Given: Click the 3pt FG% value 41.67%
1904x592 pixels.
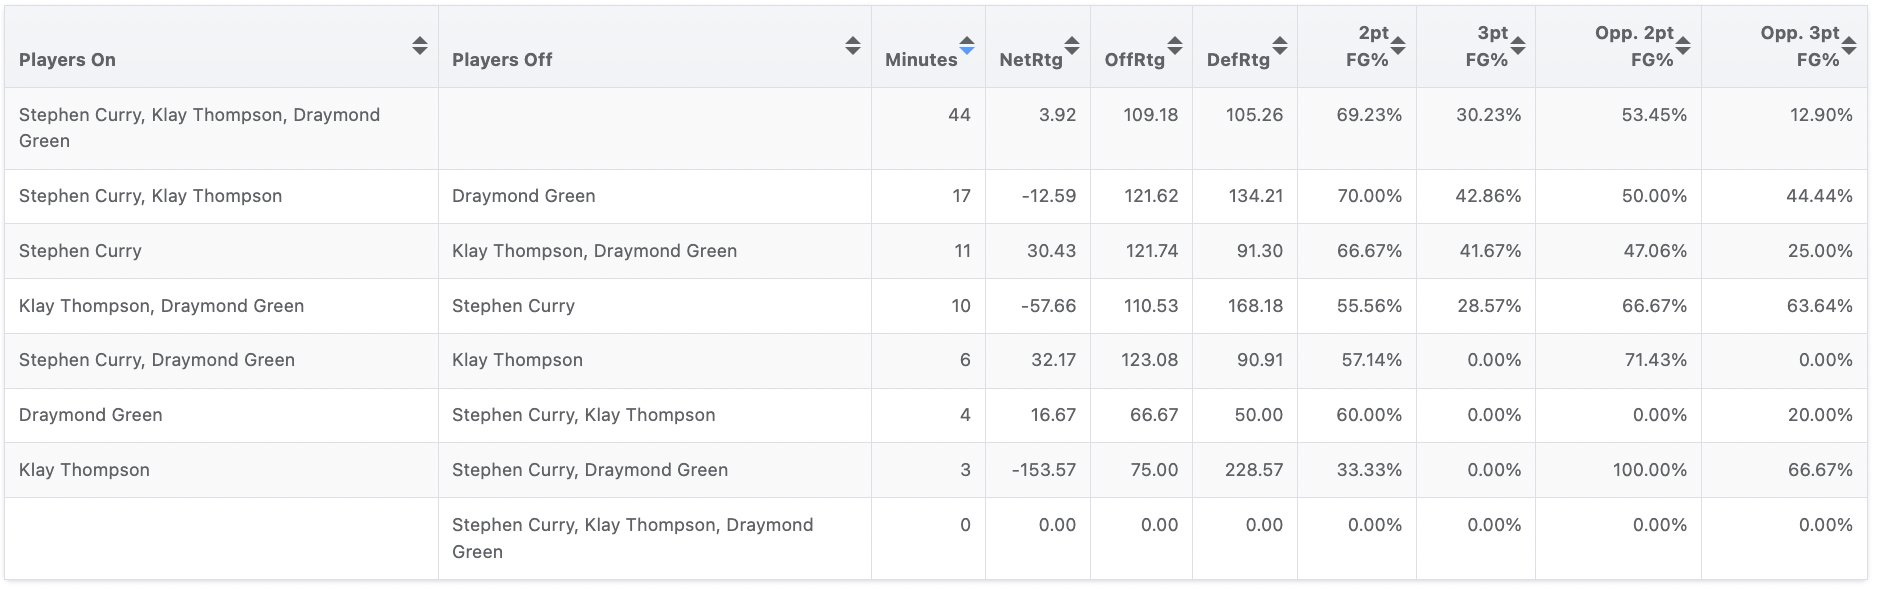Looking at the screenshot, I should [1490, 251].
